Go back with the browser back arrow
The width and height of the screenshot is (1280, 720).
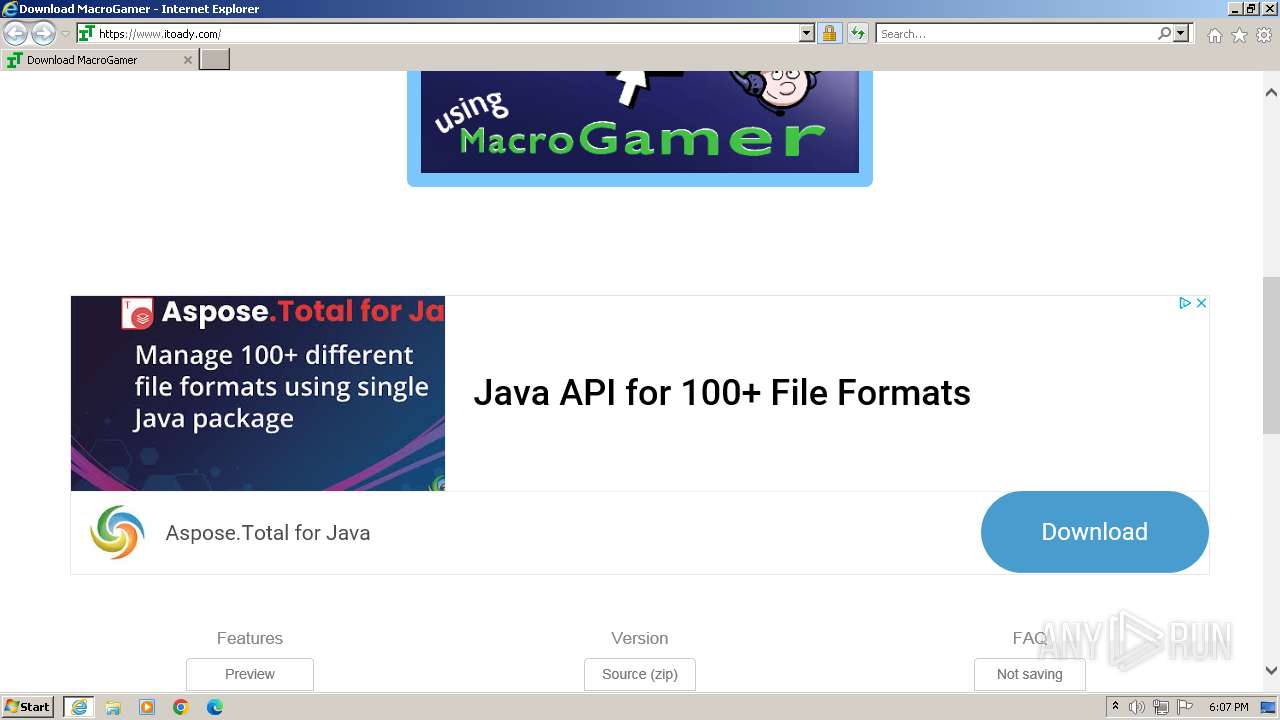tap(15, 34)
